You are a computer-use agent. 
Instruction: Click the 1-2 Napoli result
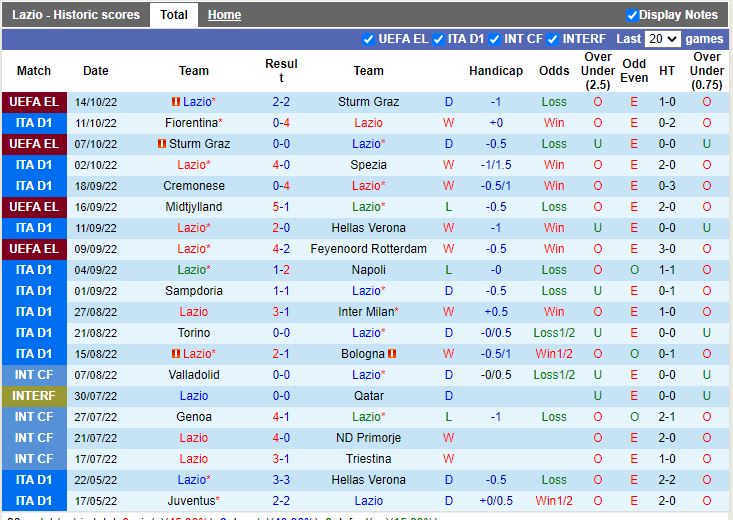click(281, 270)
